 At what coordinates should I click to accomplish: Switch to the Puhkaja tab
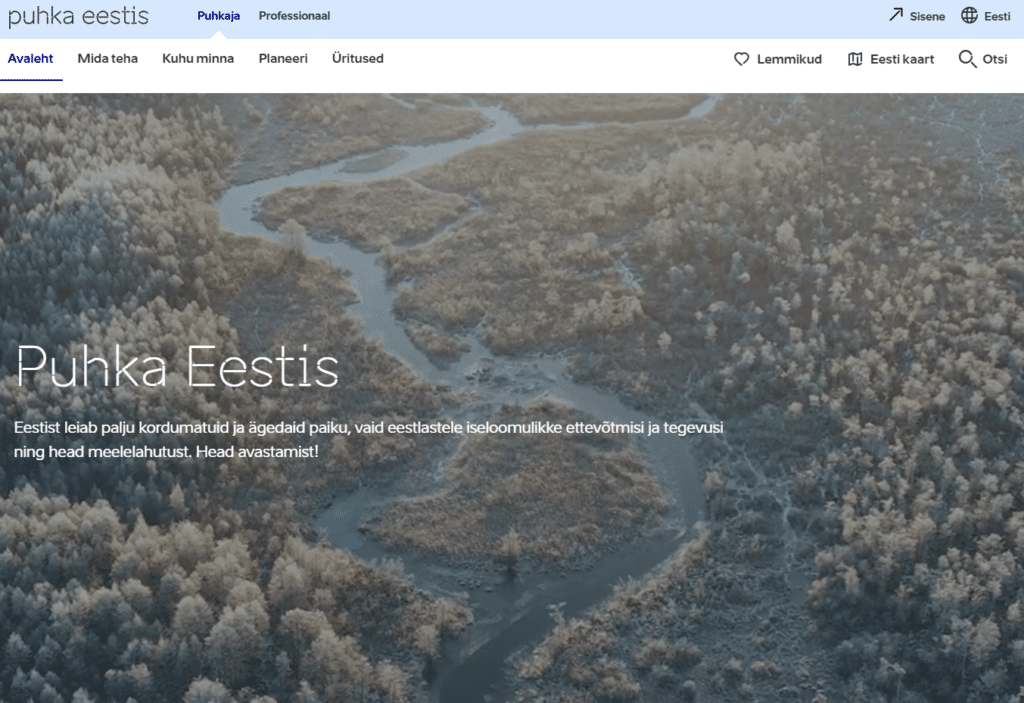[x=218, y=16]
